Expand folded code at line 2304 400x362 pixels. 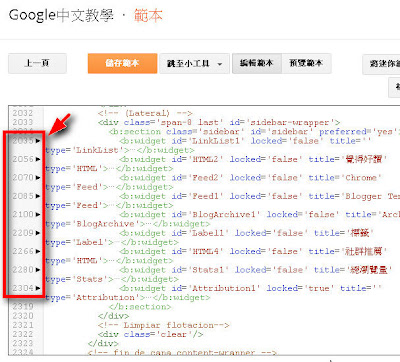(x=38, y=288)
